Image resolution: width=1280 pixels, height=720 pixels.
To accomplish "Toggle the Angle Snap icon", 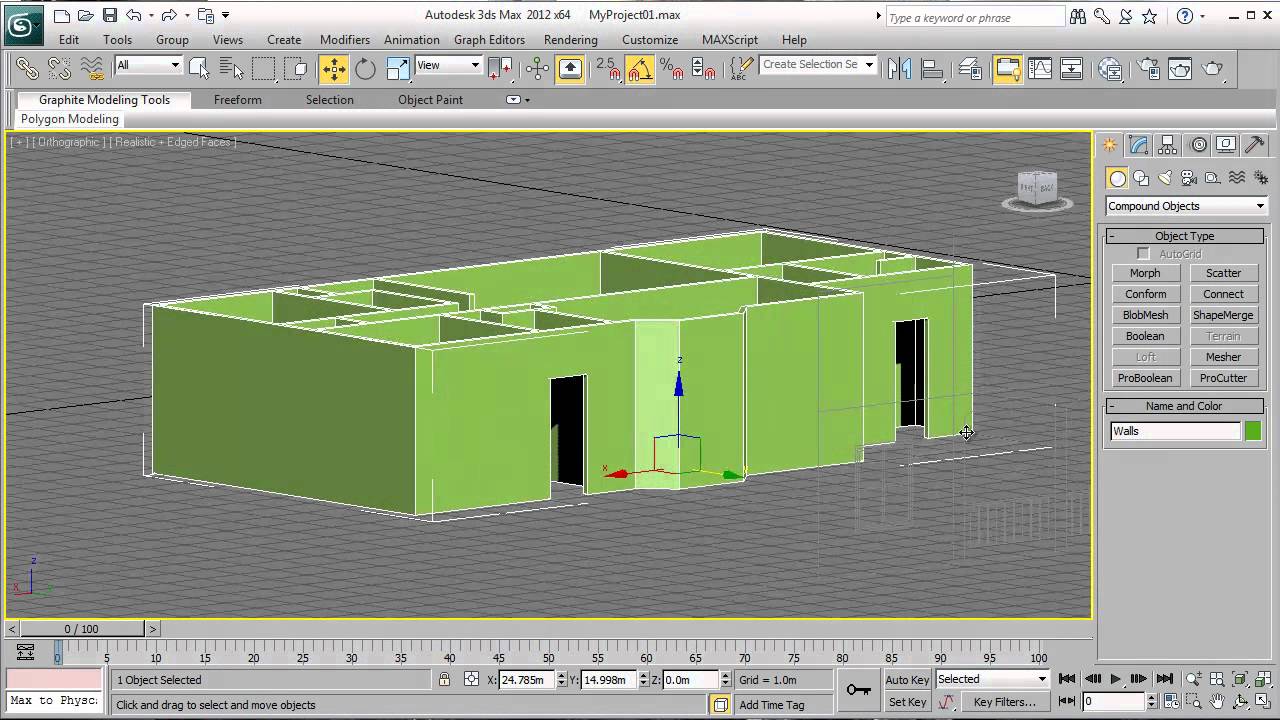I will (x=640, y=68).
